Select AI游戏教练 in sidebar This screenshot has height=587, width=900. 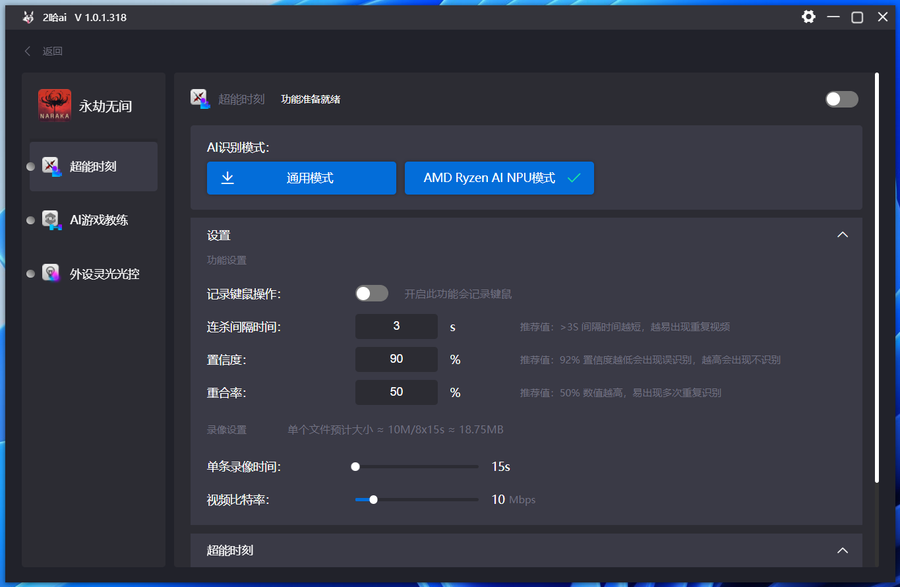pos(94,220)
